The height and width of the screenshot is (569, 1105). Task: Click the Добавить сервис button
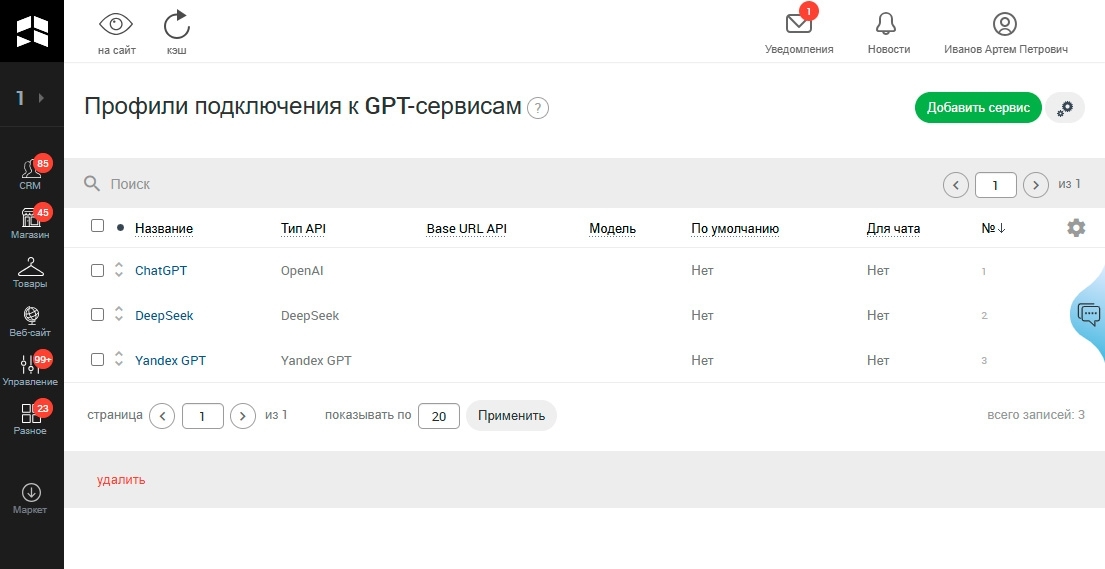pos(977,108)
